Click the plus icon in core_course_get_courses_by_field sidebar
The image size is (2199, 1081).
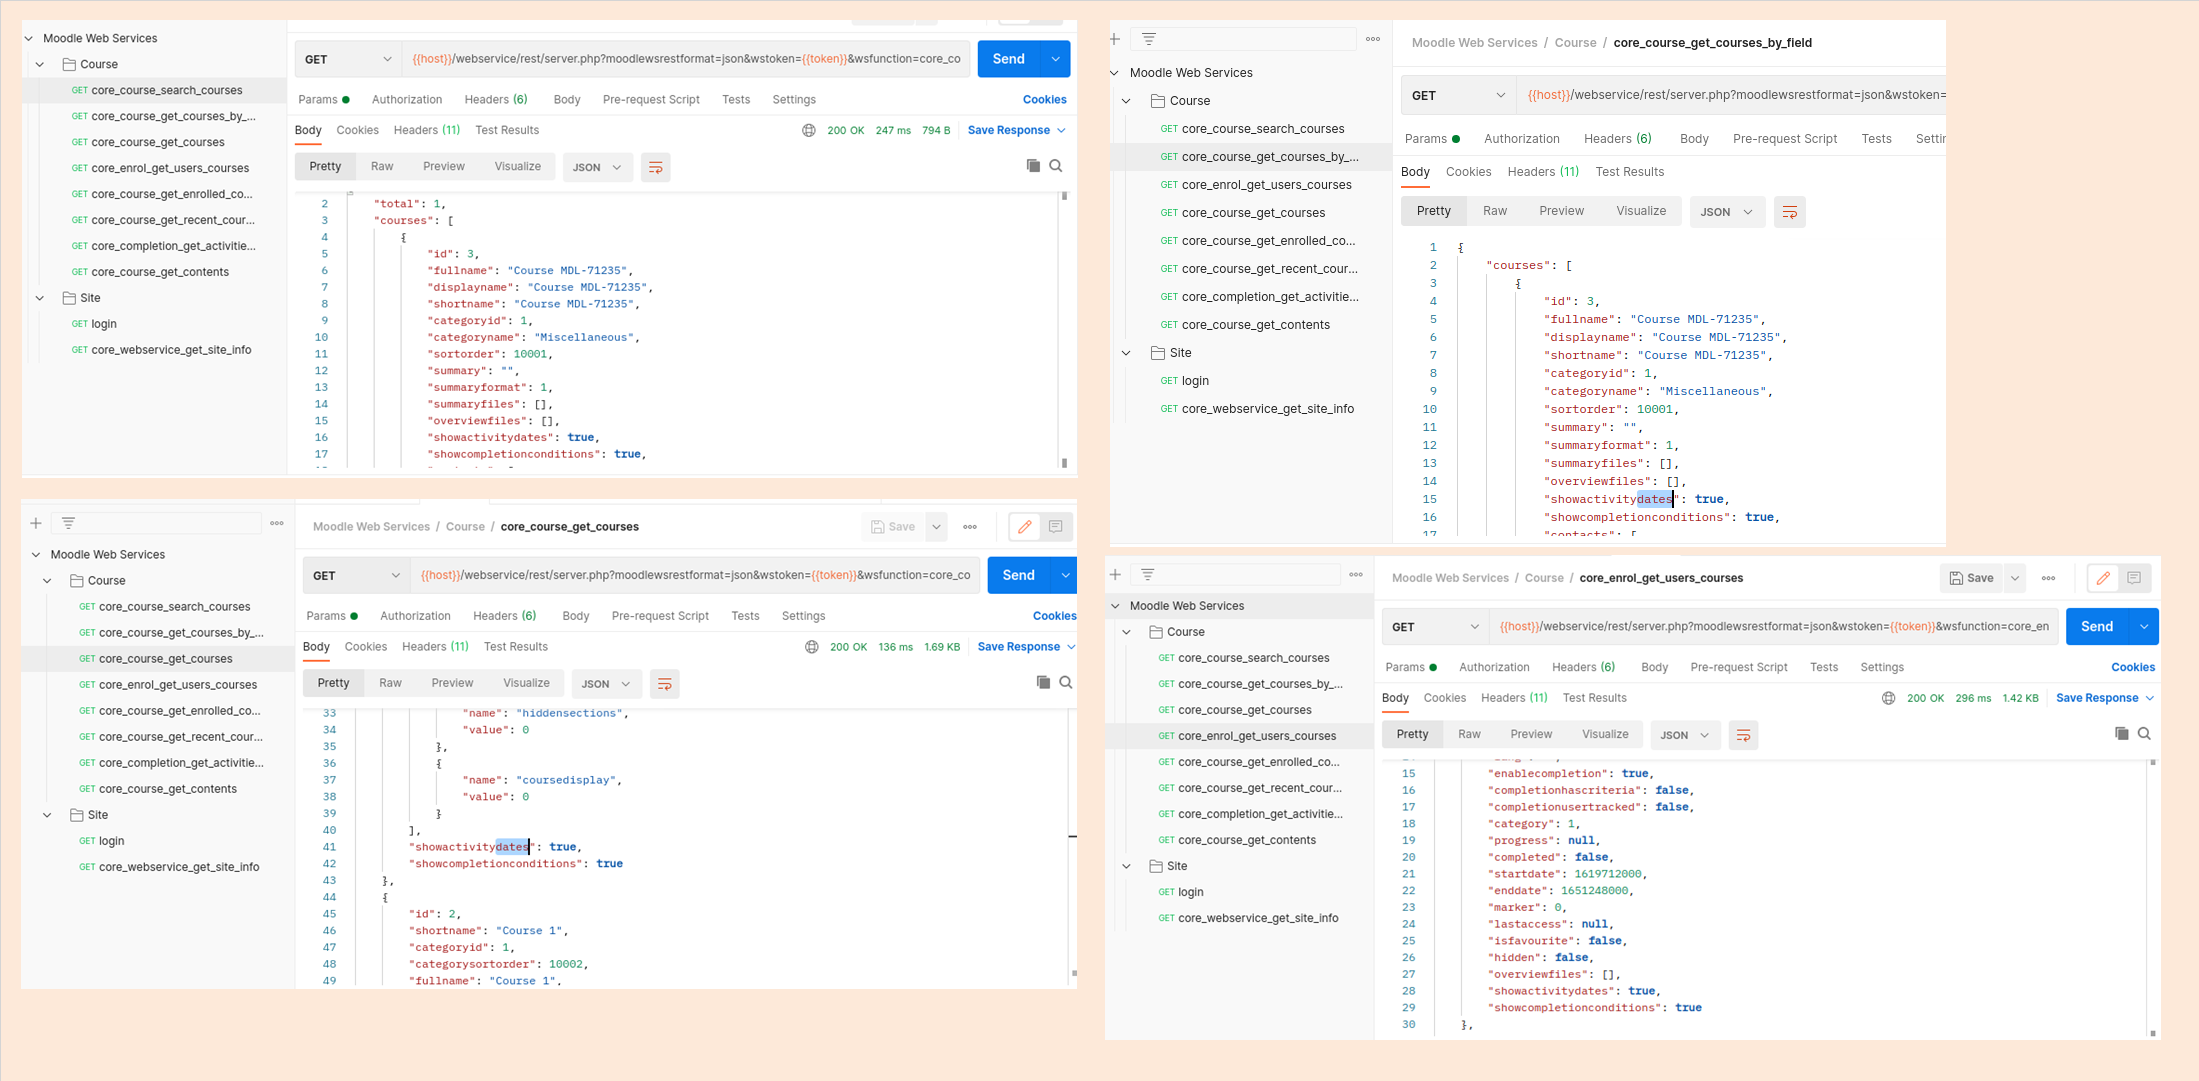tap(1115, 39)
